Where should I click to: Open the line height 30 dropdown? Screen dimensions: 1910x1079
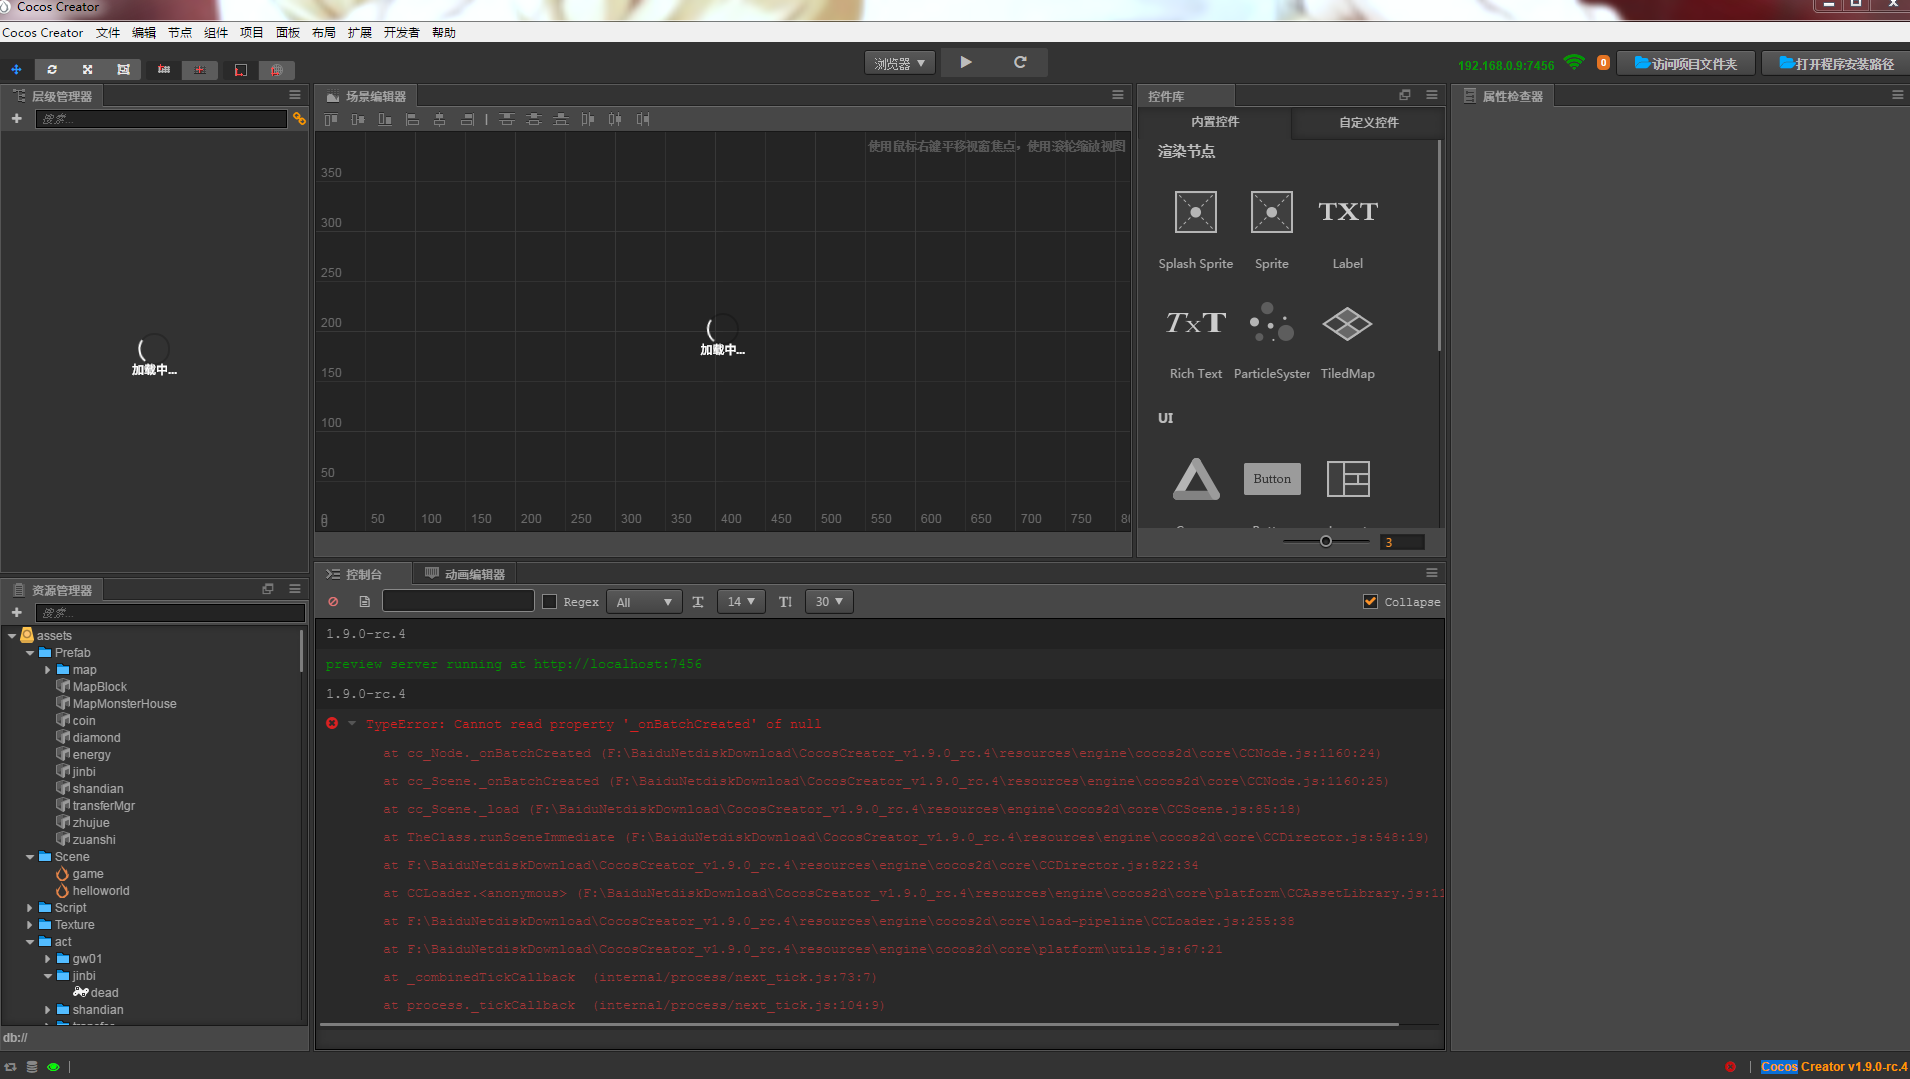[829, 602]
